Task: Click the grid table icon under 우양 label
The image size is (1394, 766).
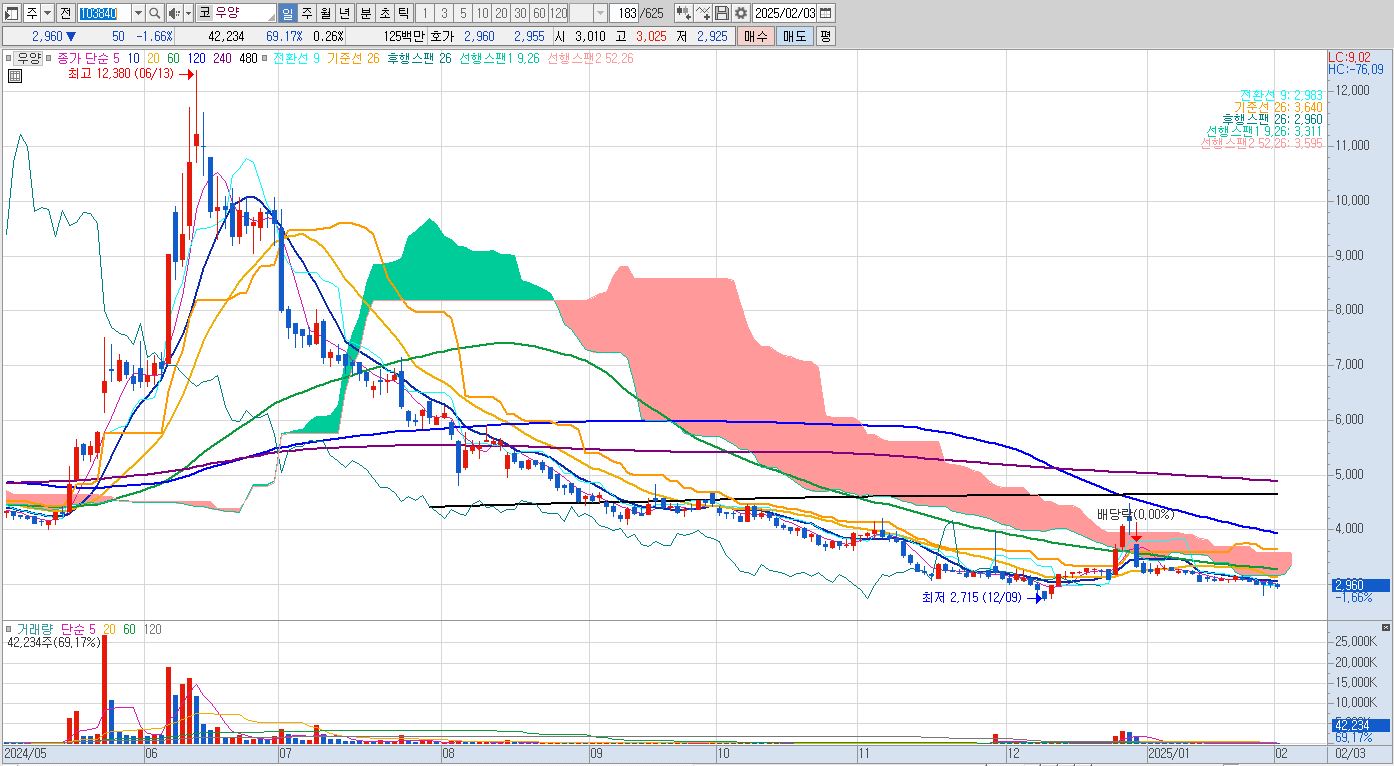Action: point(14,75)
